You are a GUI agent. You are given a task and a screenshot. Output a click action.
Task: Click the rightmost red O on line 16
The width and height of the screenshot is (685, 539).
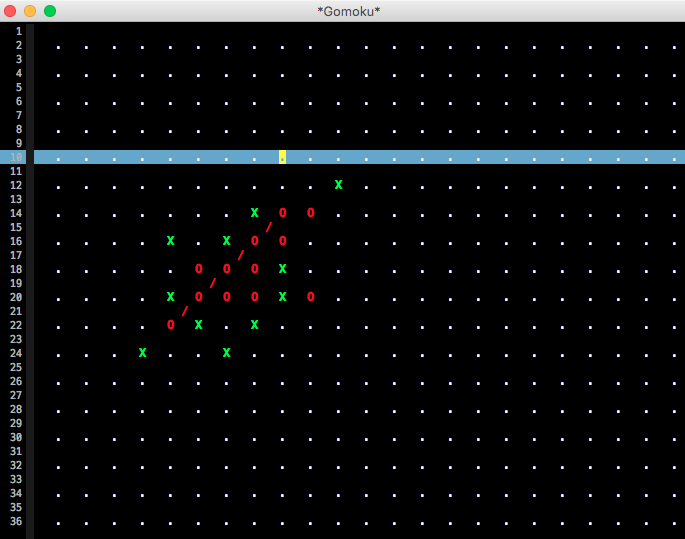pos(283,241)
